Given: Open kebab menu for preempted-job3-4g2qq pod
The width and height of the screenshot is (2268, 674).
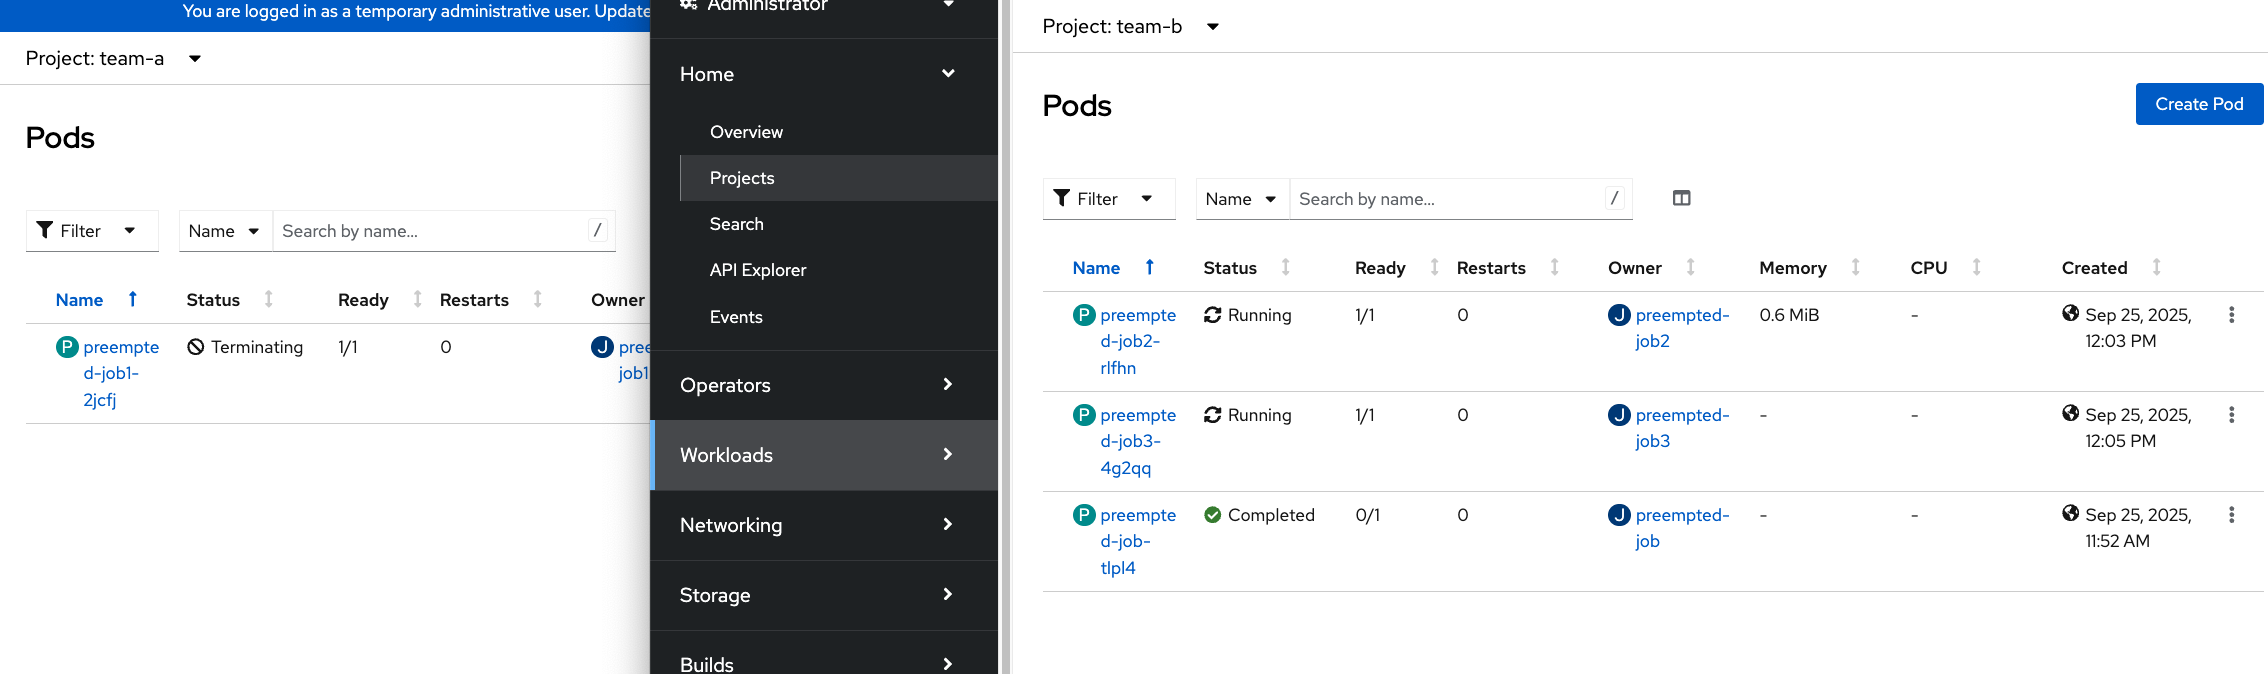Looking at the screenshot, I should [x=2231, y=415].
